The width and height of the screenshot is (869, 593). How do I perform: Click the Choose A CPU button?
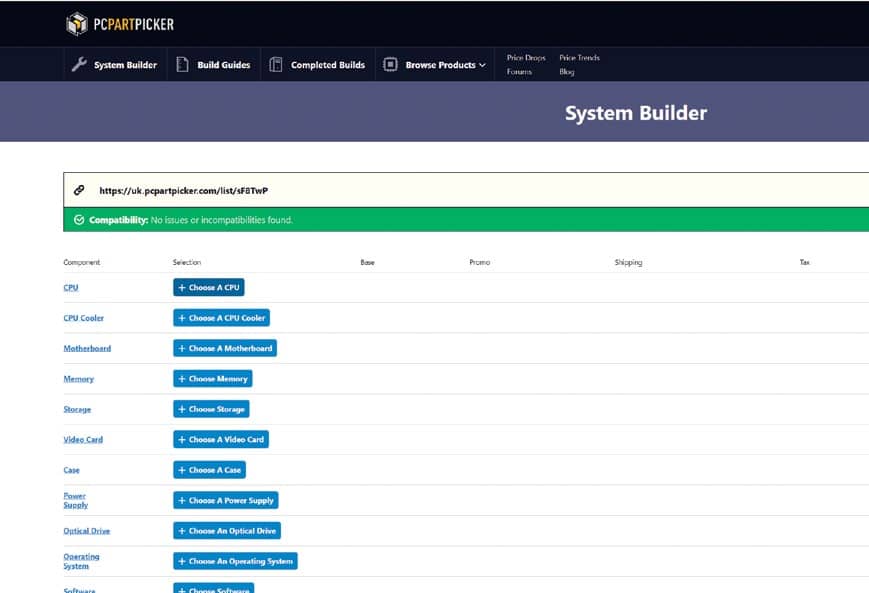tap(208, 288)
